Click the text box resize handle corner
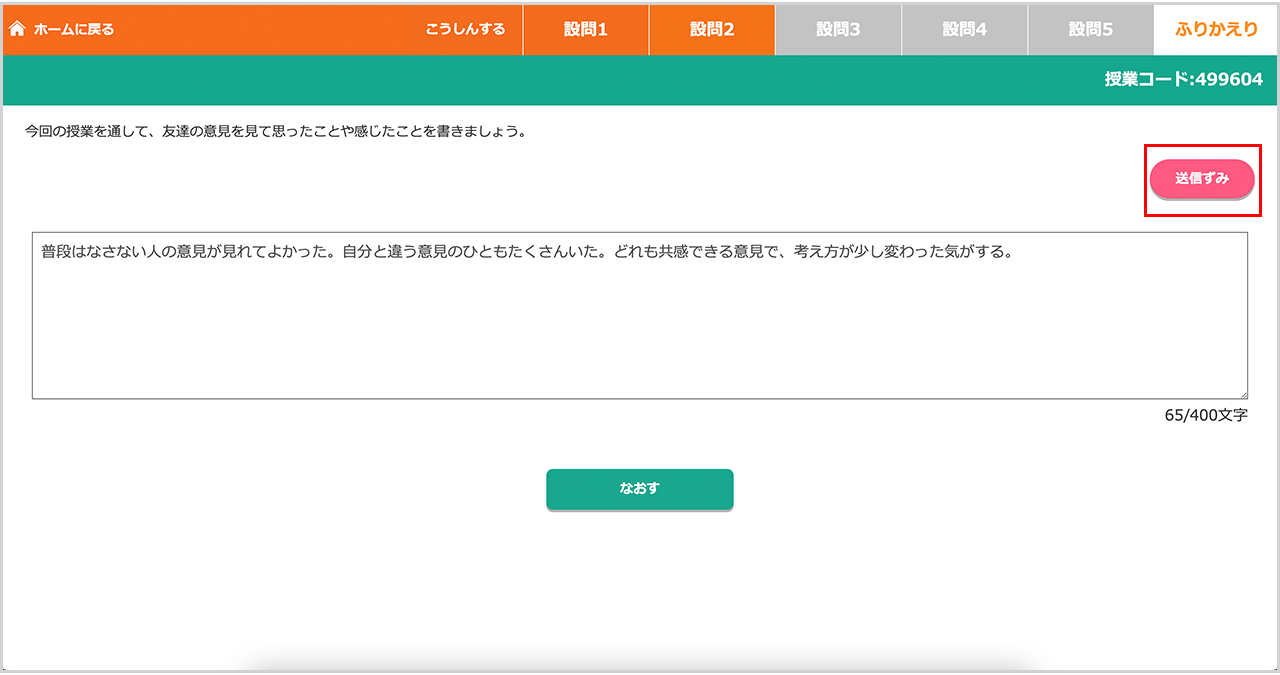The width and height of the screenshot is (1280, 675). pos(1243,395)
